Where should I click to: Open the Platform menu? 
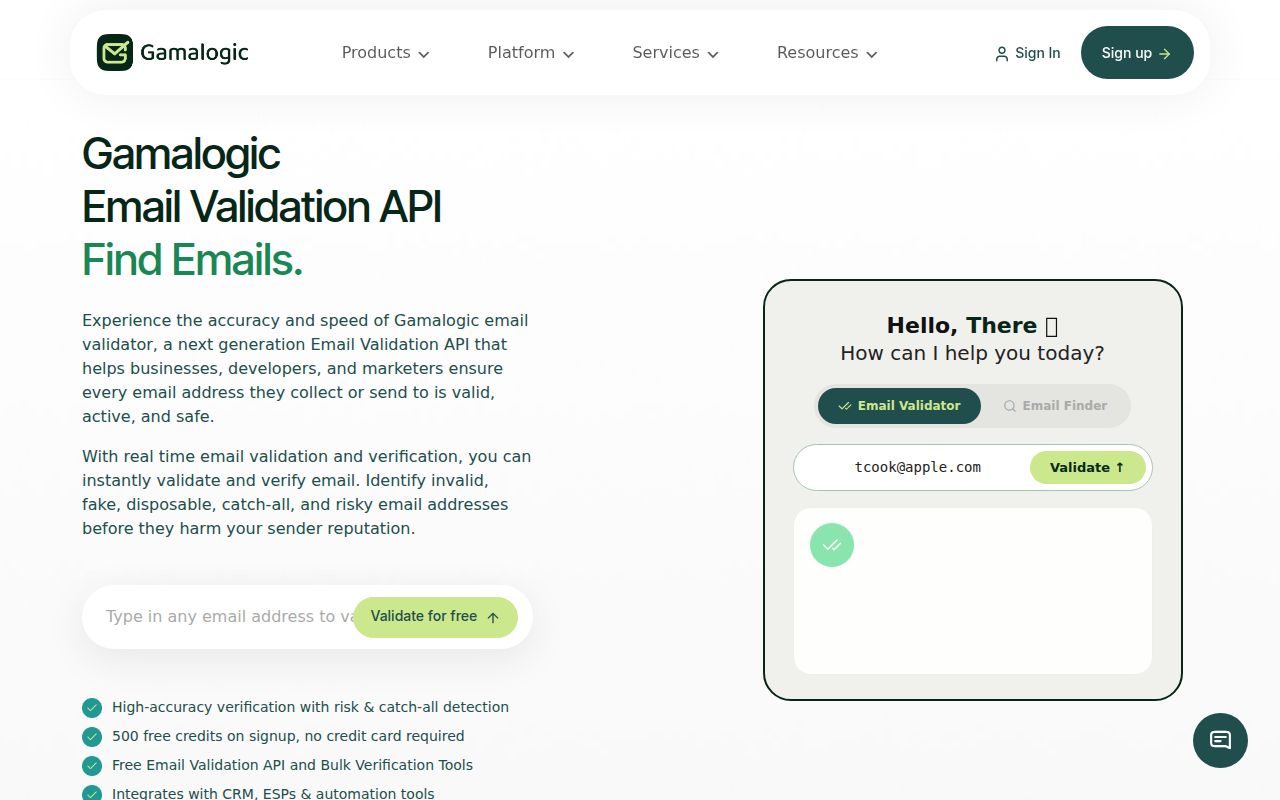(531, 53)
